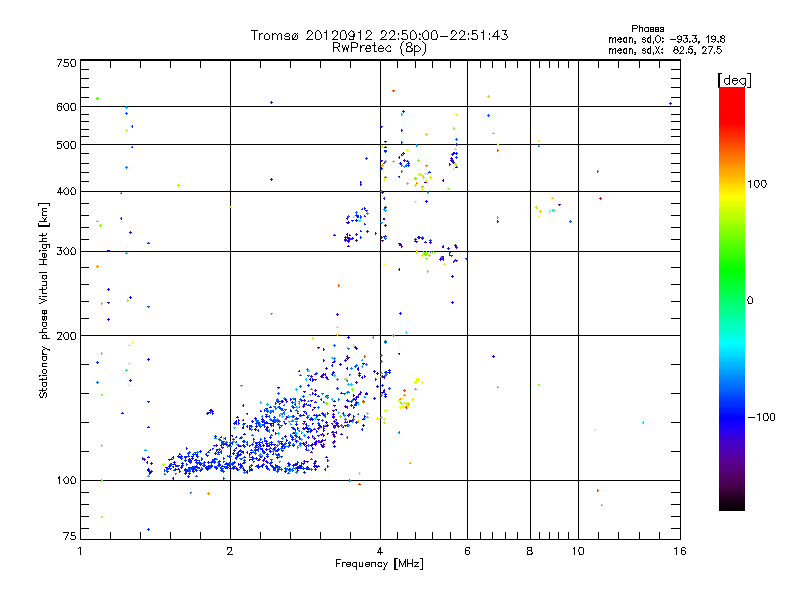Click the x-axis tick label "2"
The width and height of the screenshot is (800, 600).
point(230,551)
